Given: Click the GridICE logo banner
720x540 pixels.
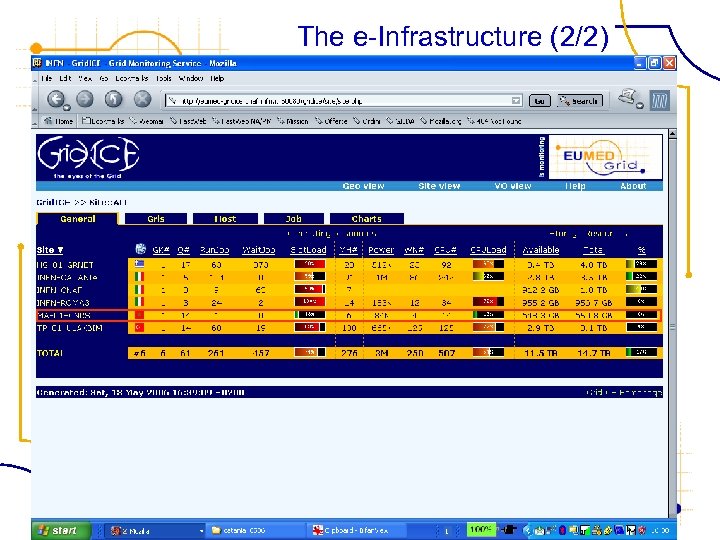Looking at the screenshot, I should tap(88, 157).
